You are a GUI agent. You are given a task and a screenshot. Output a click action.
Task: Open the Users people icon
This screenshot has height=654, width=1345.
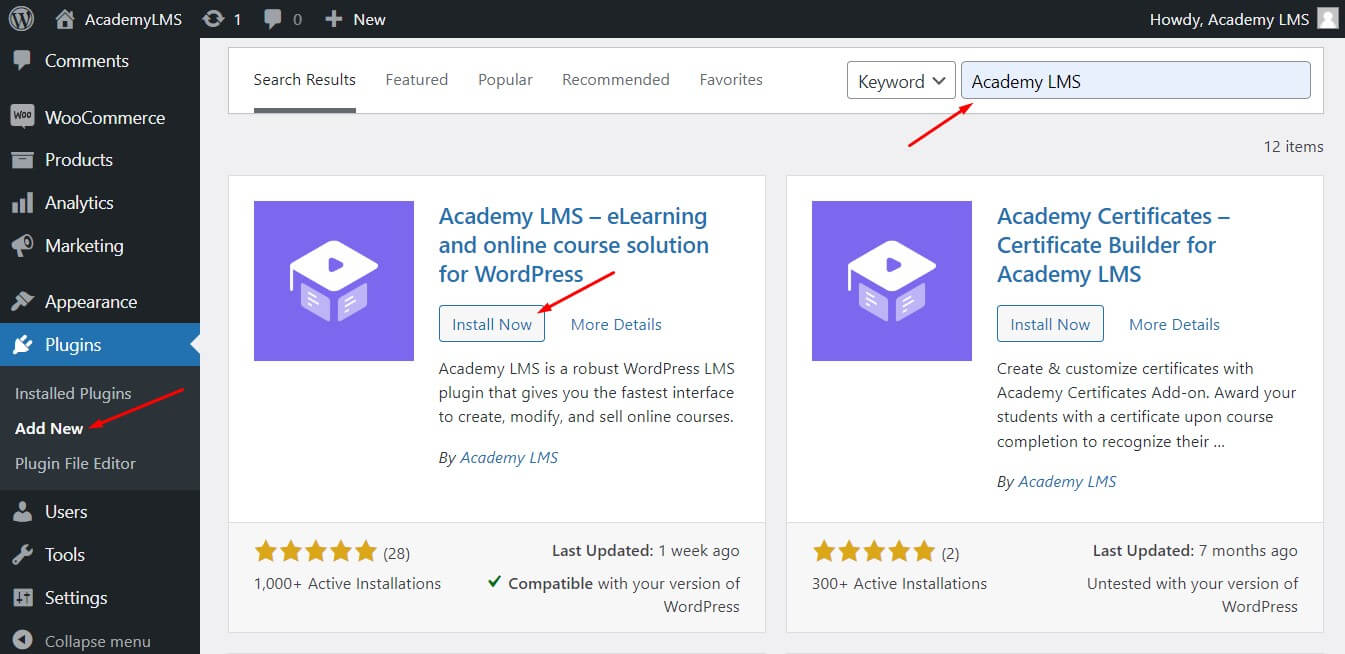tap(23, 511)
